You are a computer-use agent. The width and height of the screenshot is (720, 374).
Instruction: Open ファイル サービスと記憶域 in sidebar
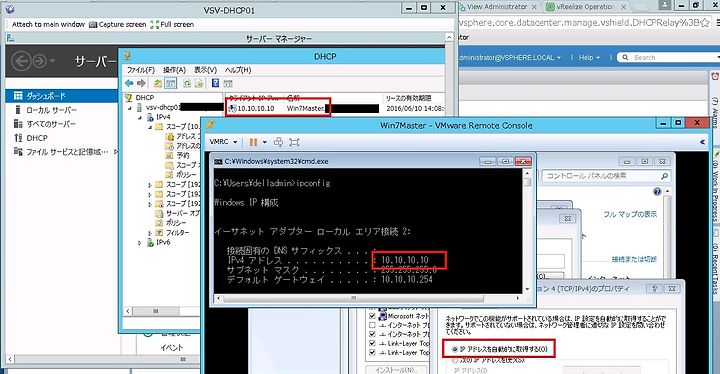pyautogui.click(x=62, y=152)
